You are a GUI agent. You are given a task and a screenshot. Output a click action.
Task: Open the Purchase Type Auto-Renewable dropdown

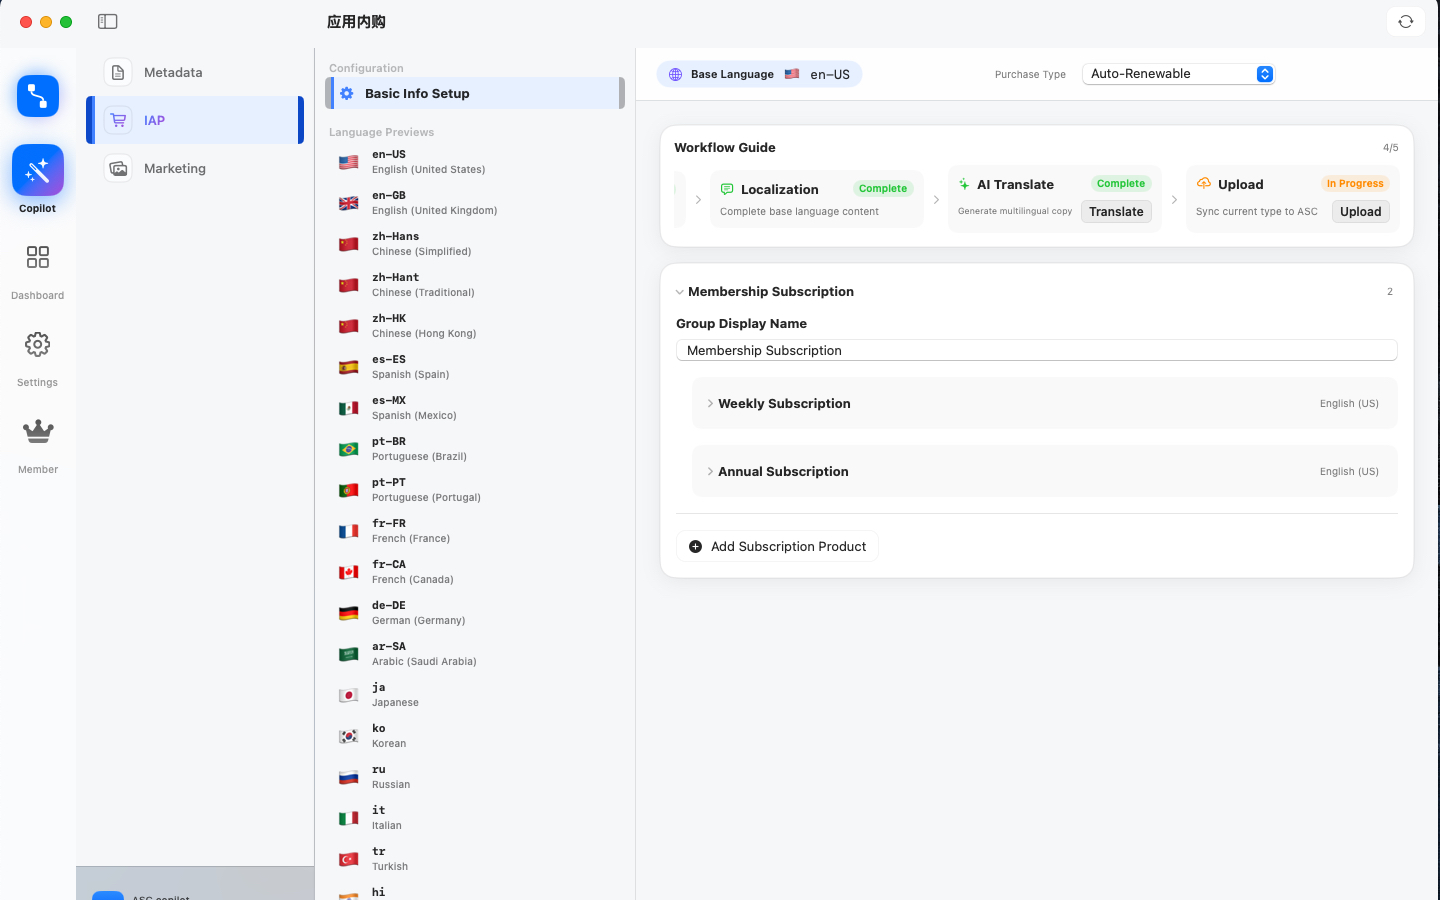tap(1178, 73)
